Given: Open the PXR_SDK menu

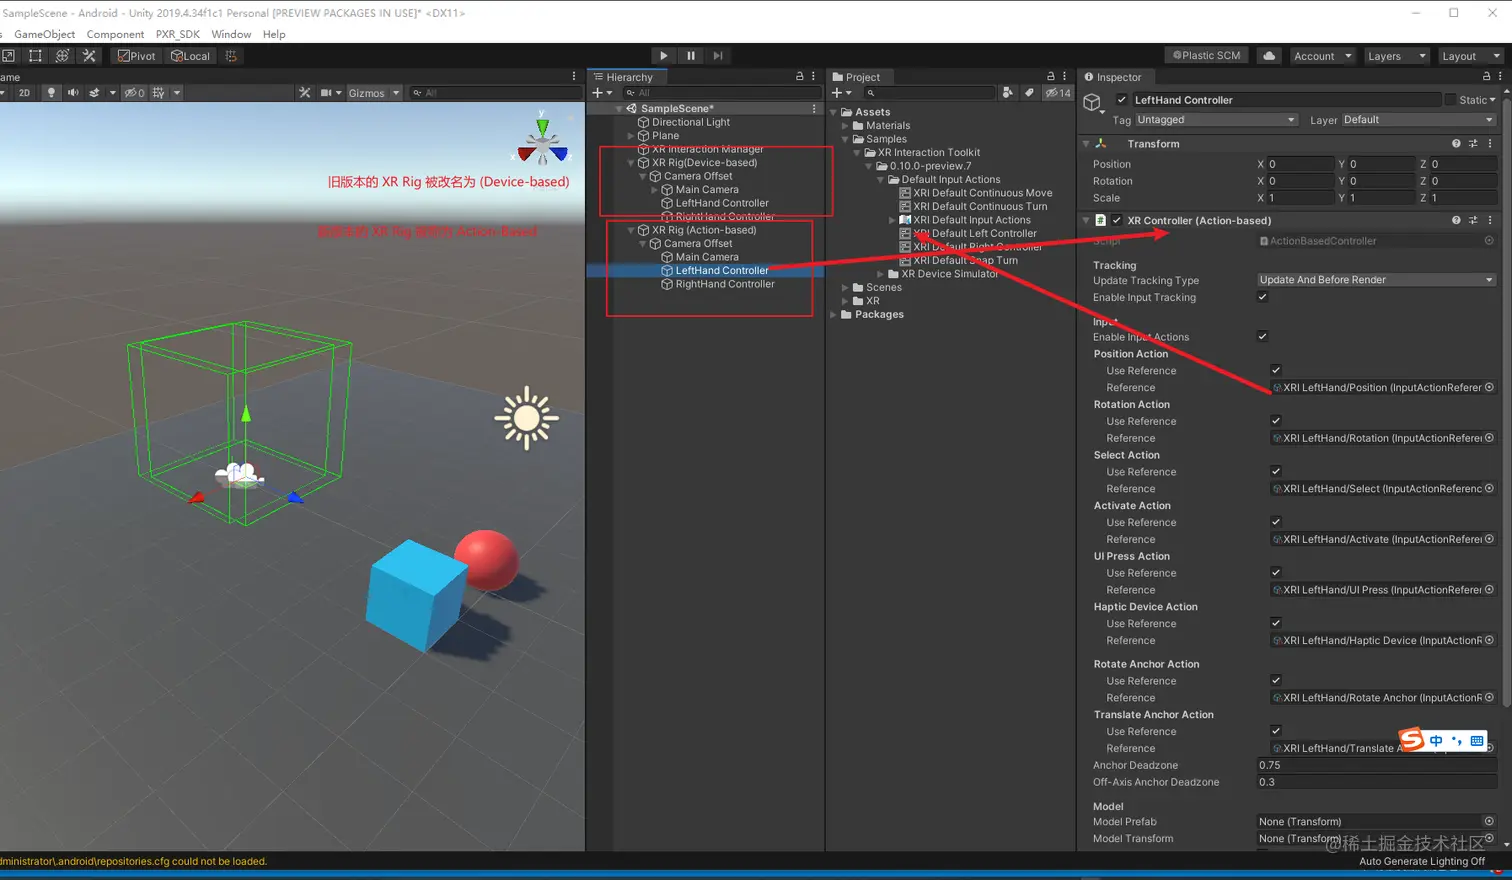Looking at the screenshot, I should (178, 34).
